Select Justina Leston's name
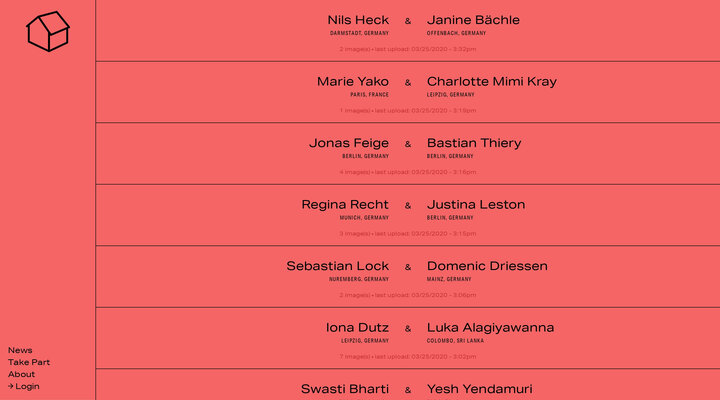The image size is (720, 400). 476,205
